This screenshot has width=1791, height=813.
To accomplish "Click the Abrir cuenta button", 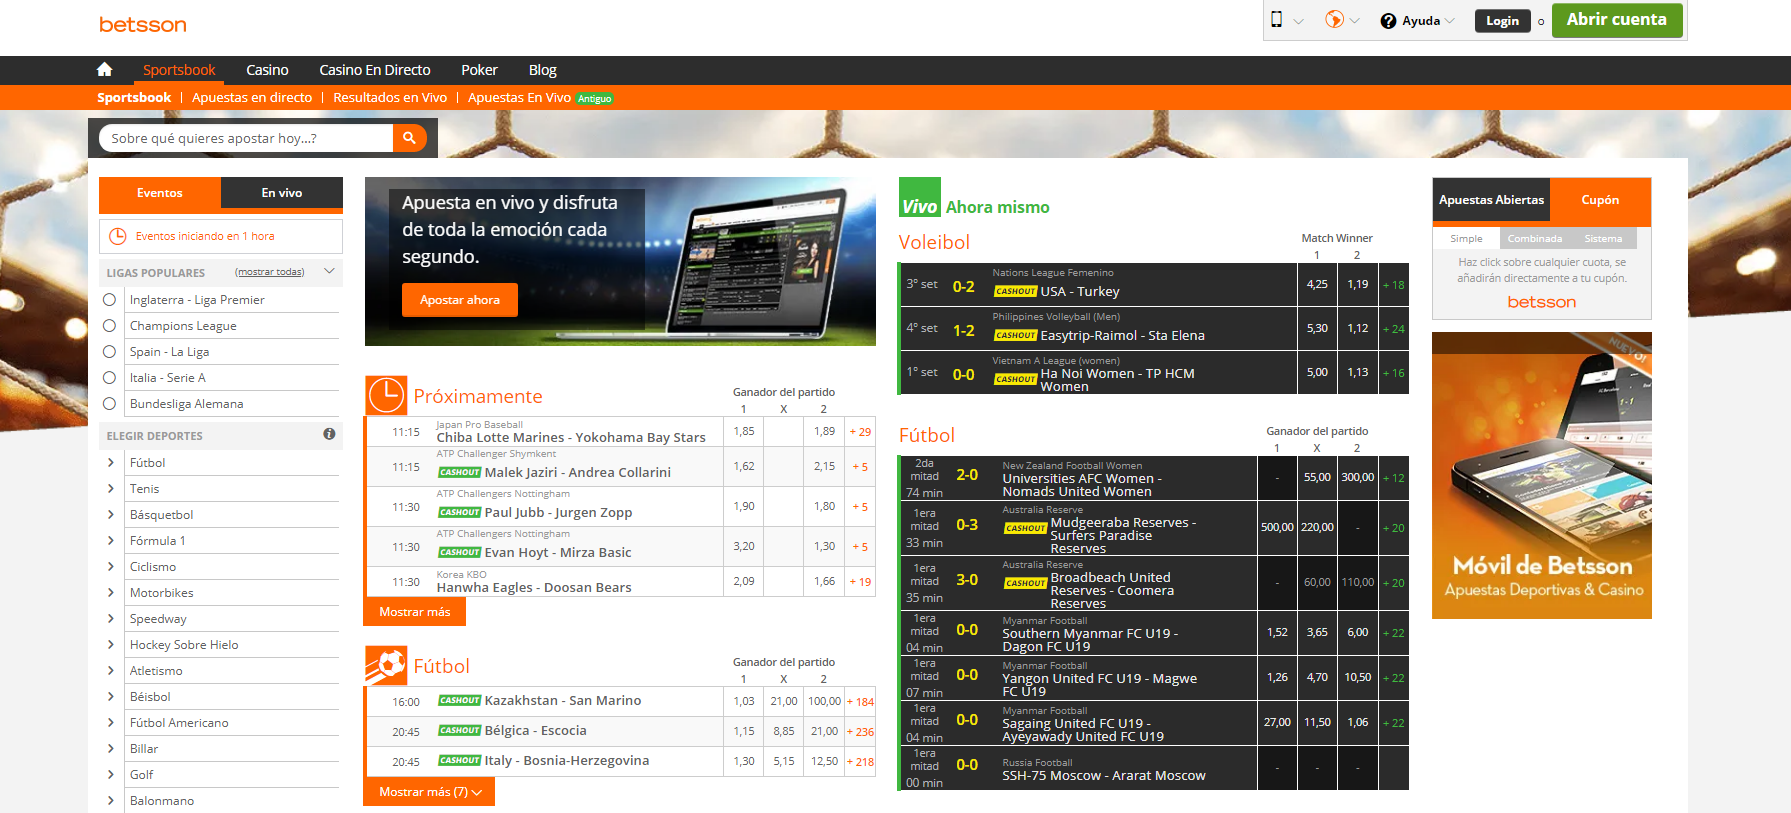I will pos(1617,20).
